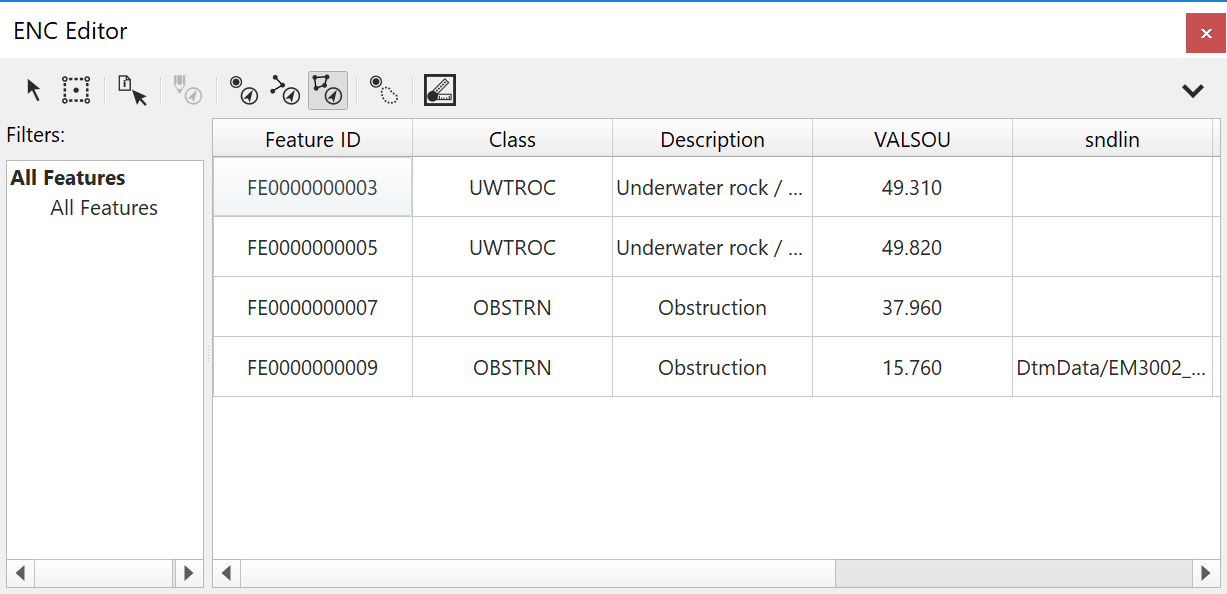This screenshot has width=1227, height=594.
Task: Activate the rectangular marquee selection tool
Action: coord(76,90)
